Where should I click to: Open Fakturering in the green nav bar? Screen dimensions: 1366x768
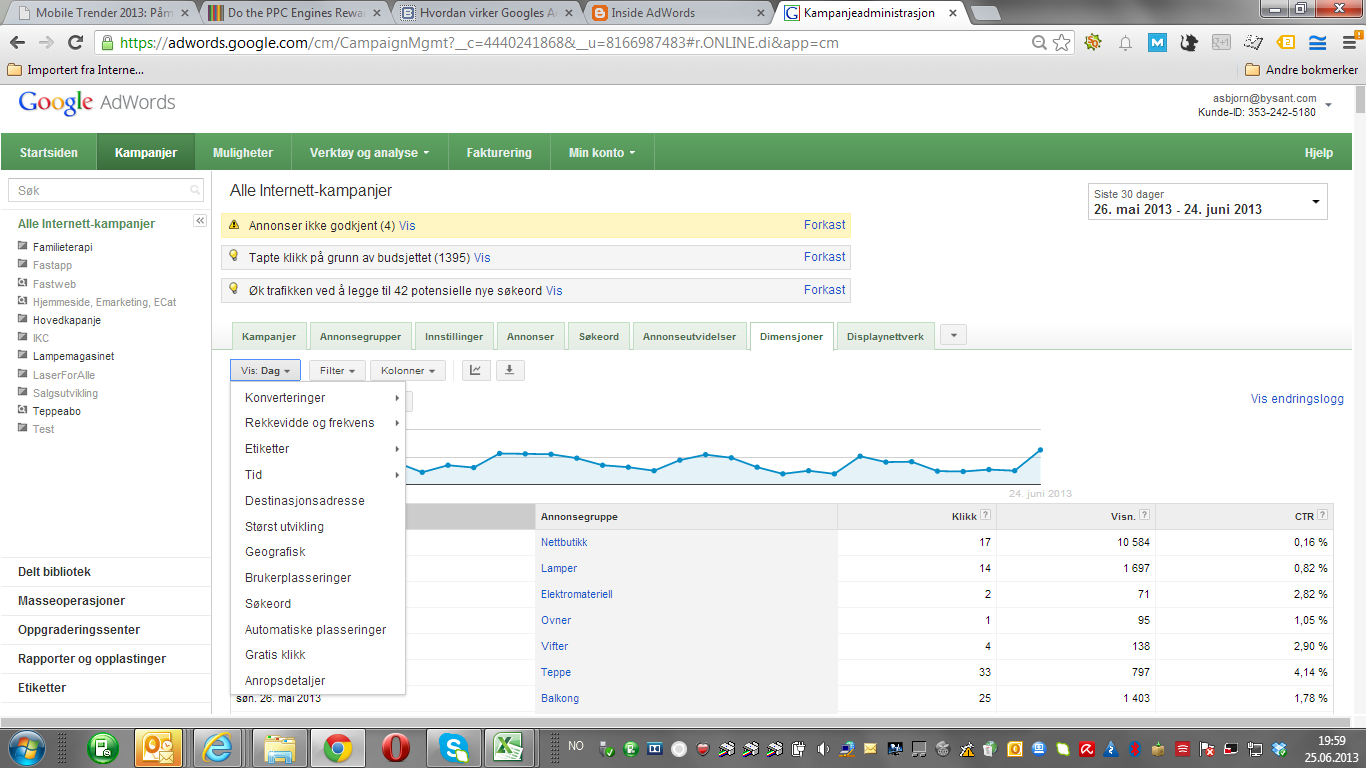coord(499,153)
